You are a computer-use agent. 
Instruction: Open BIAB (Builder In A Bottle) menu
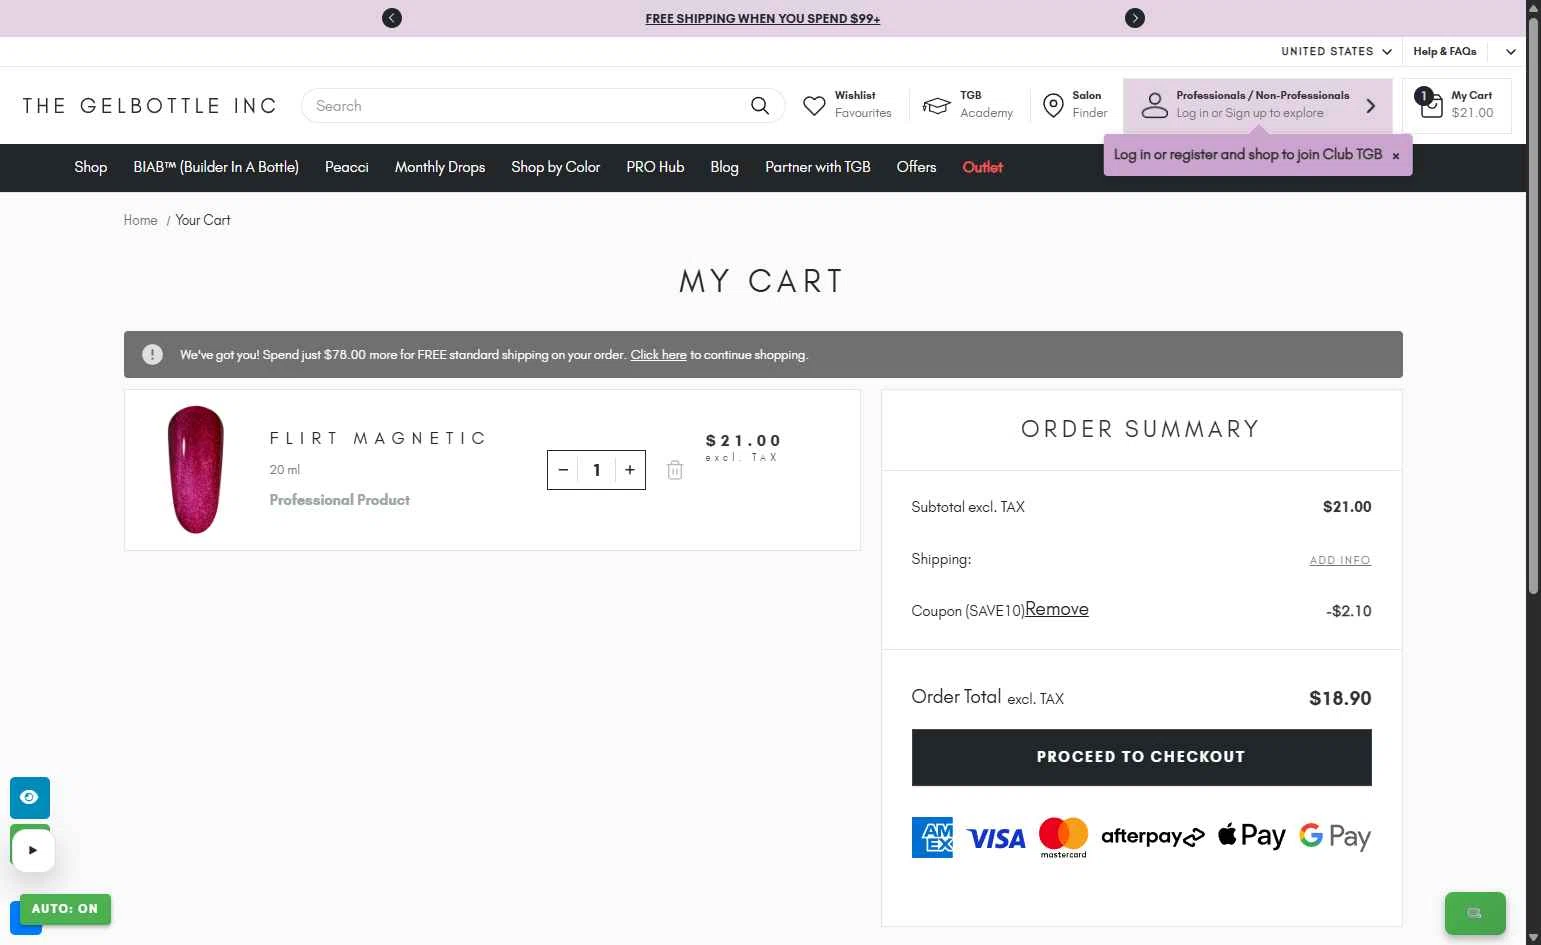[216, 167]
